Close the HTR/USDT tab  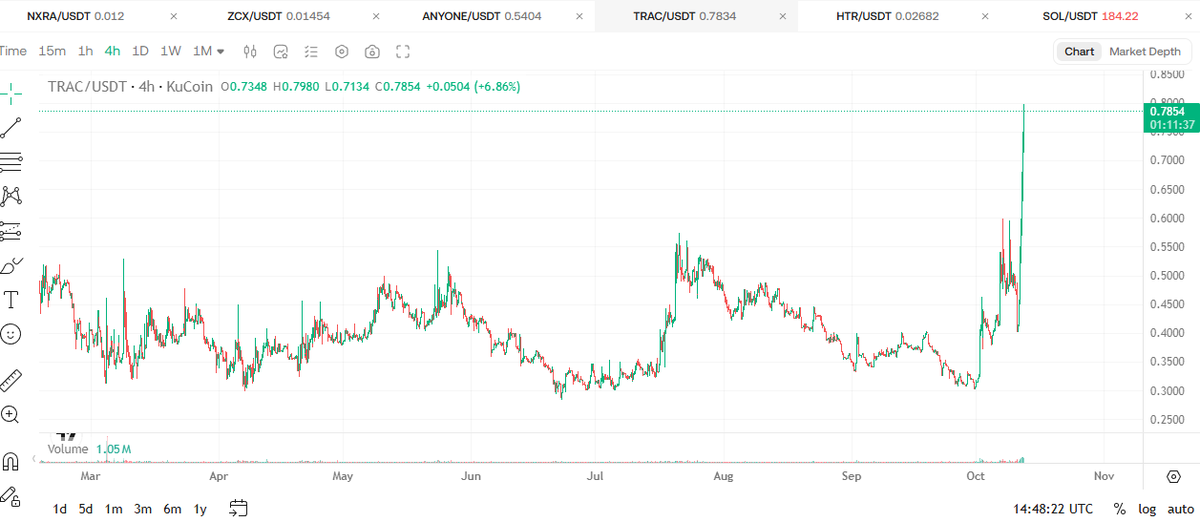(x=985, y=17)
